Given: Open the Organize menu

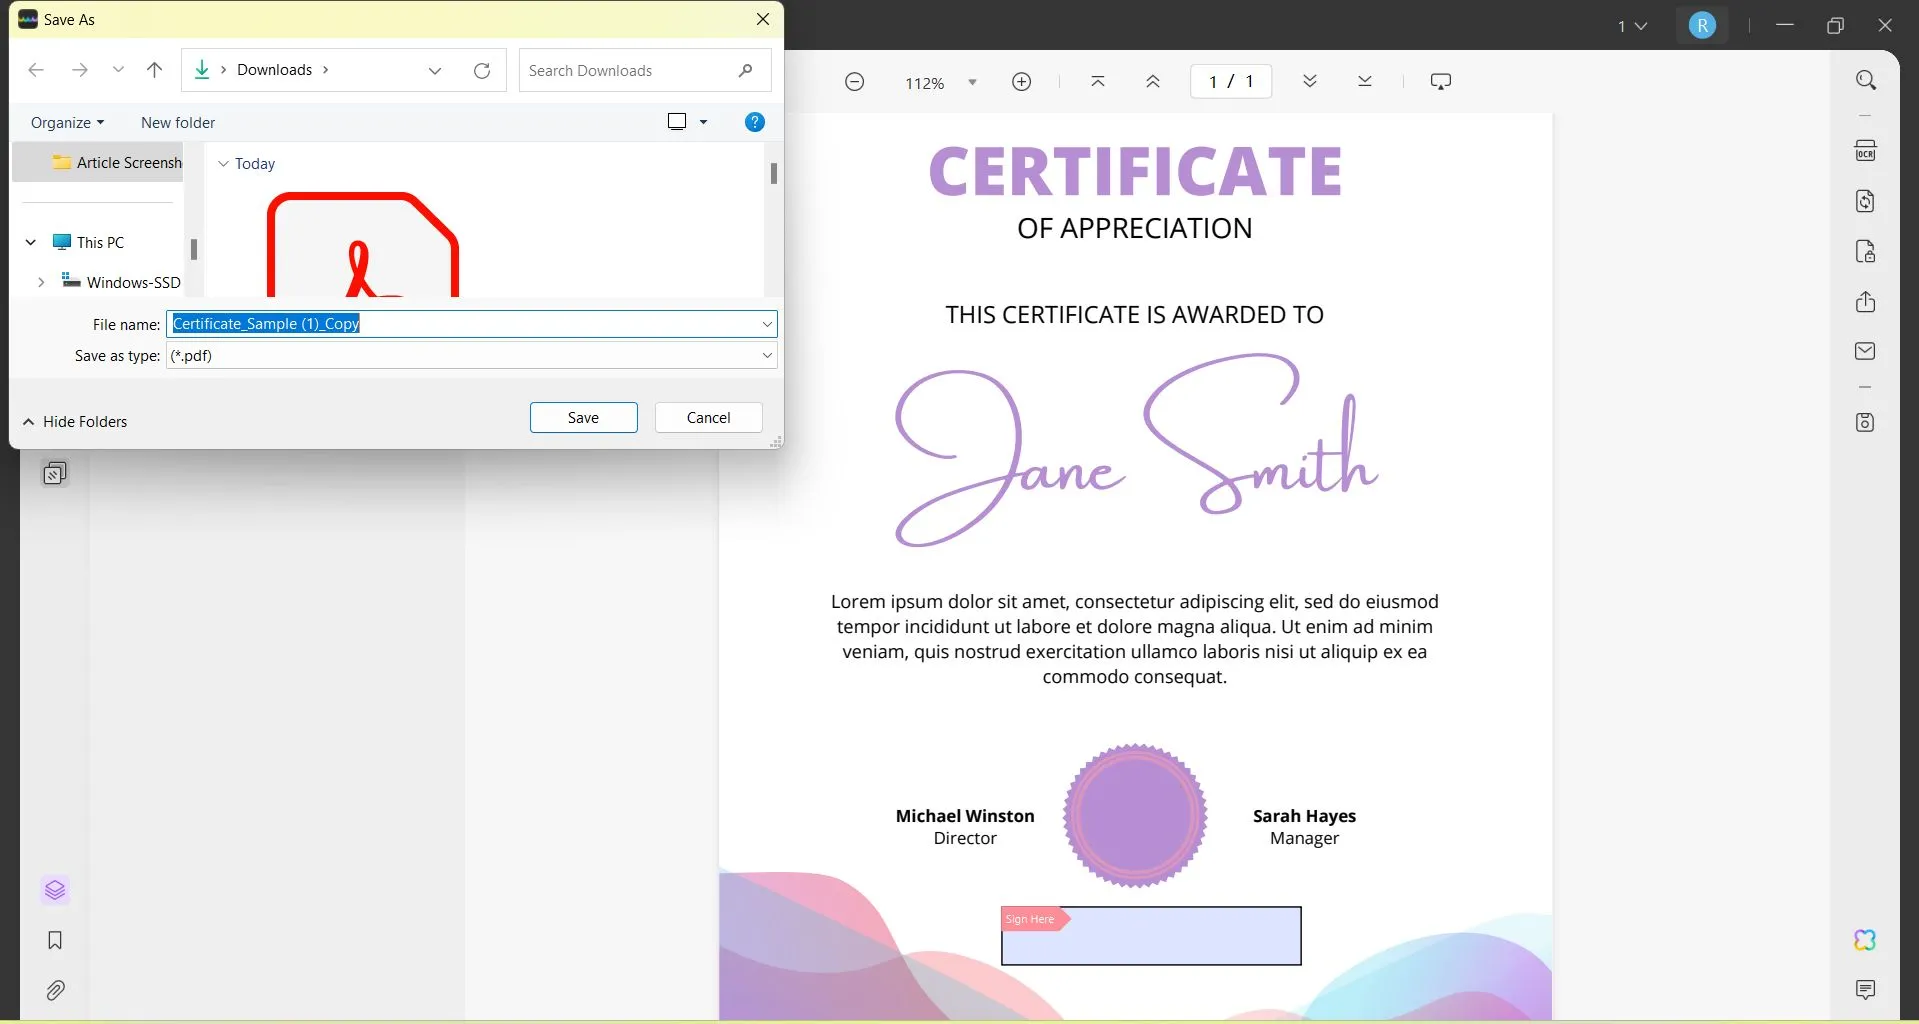Looking at the screenshot, I should click(67, 123).
